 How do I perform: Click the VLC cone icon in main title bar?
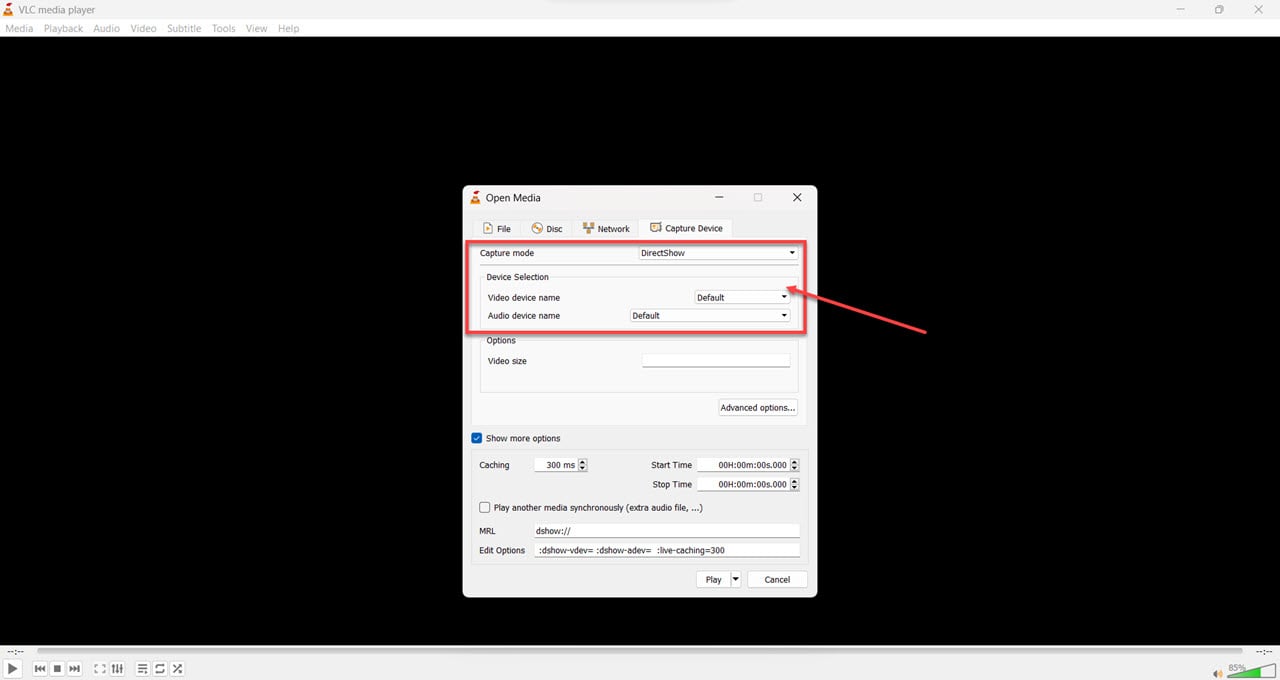[9, 9]
